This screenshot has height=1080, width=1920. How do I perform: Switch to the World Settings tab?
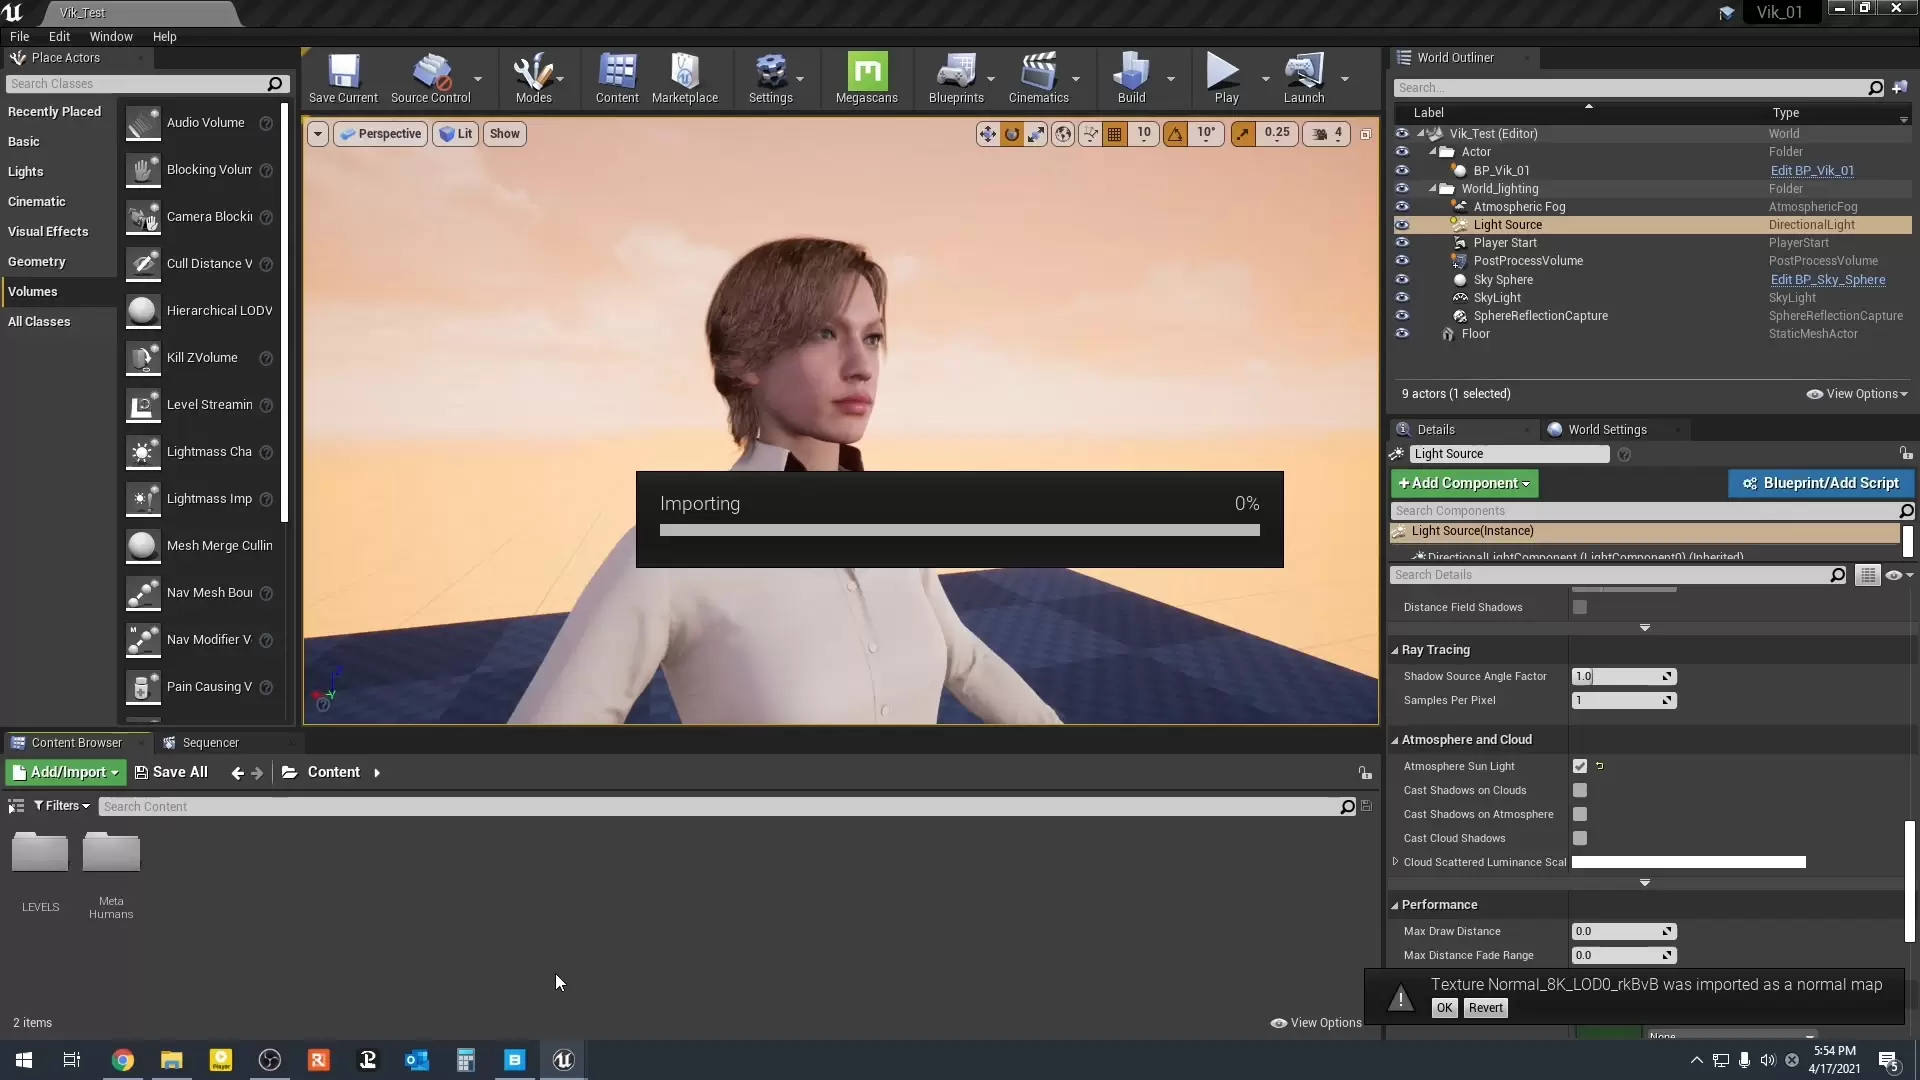(x=1606, y=430)
